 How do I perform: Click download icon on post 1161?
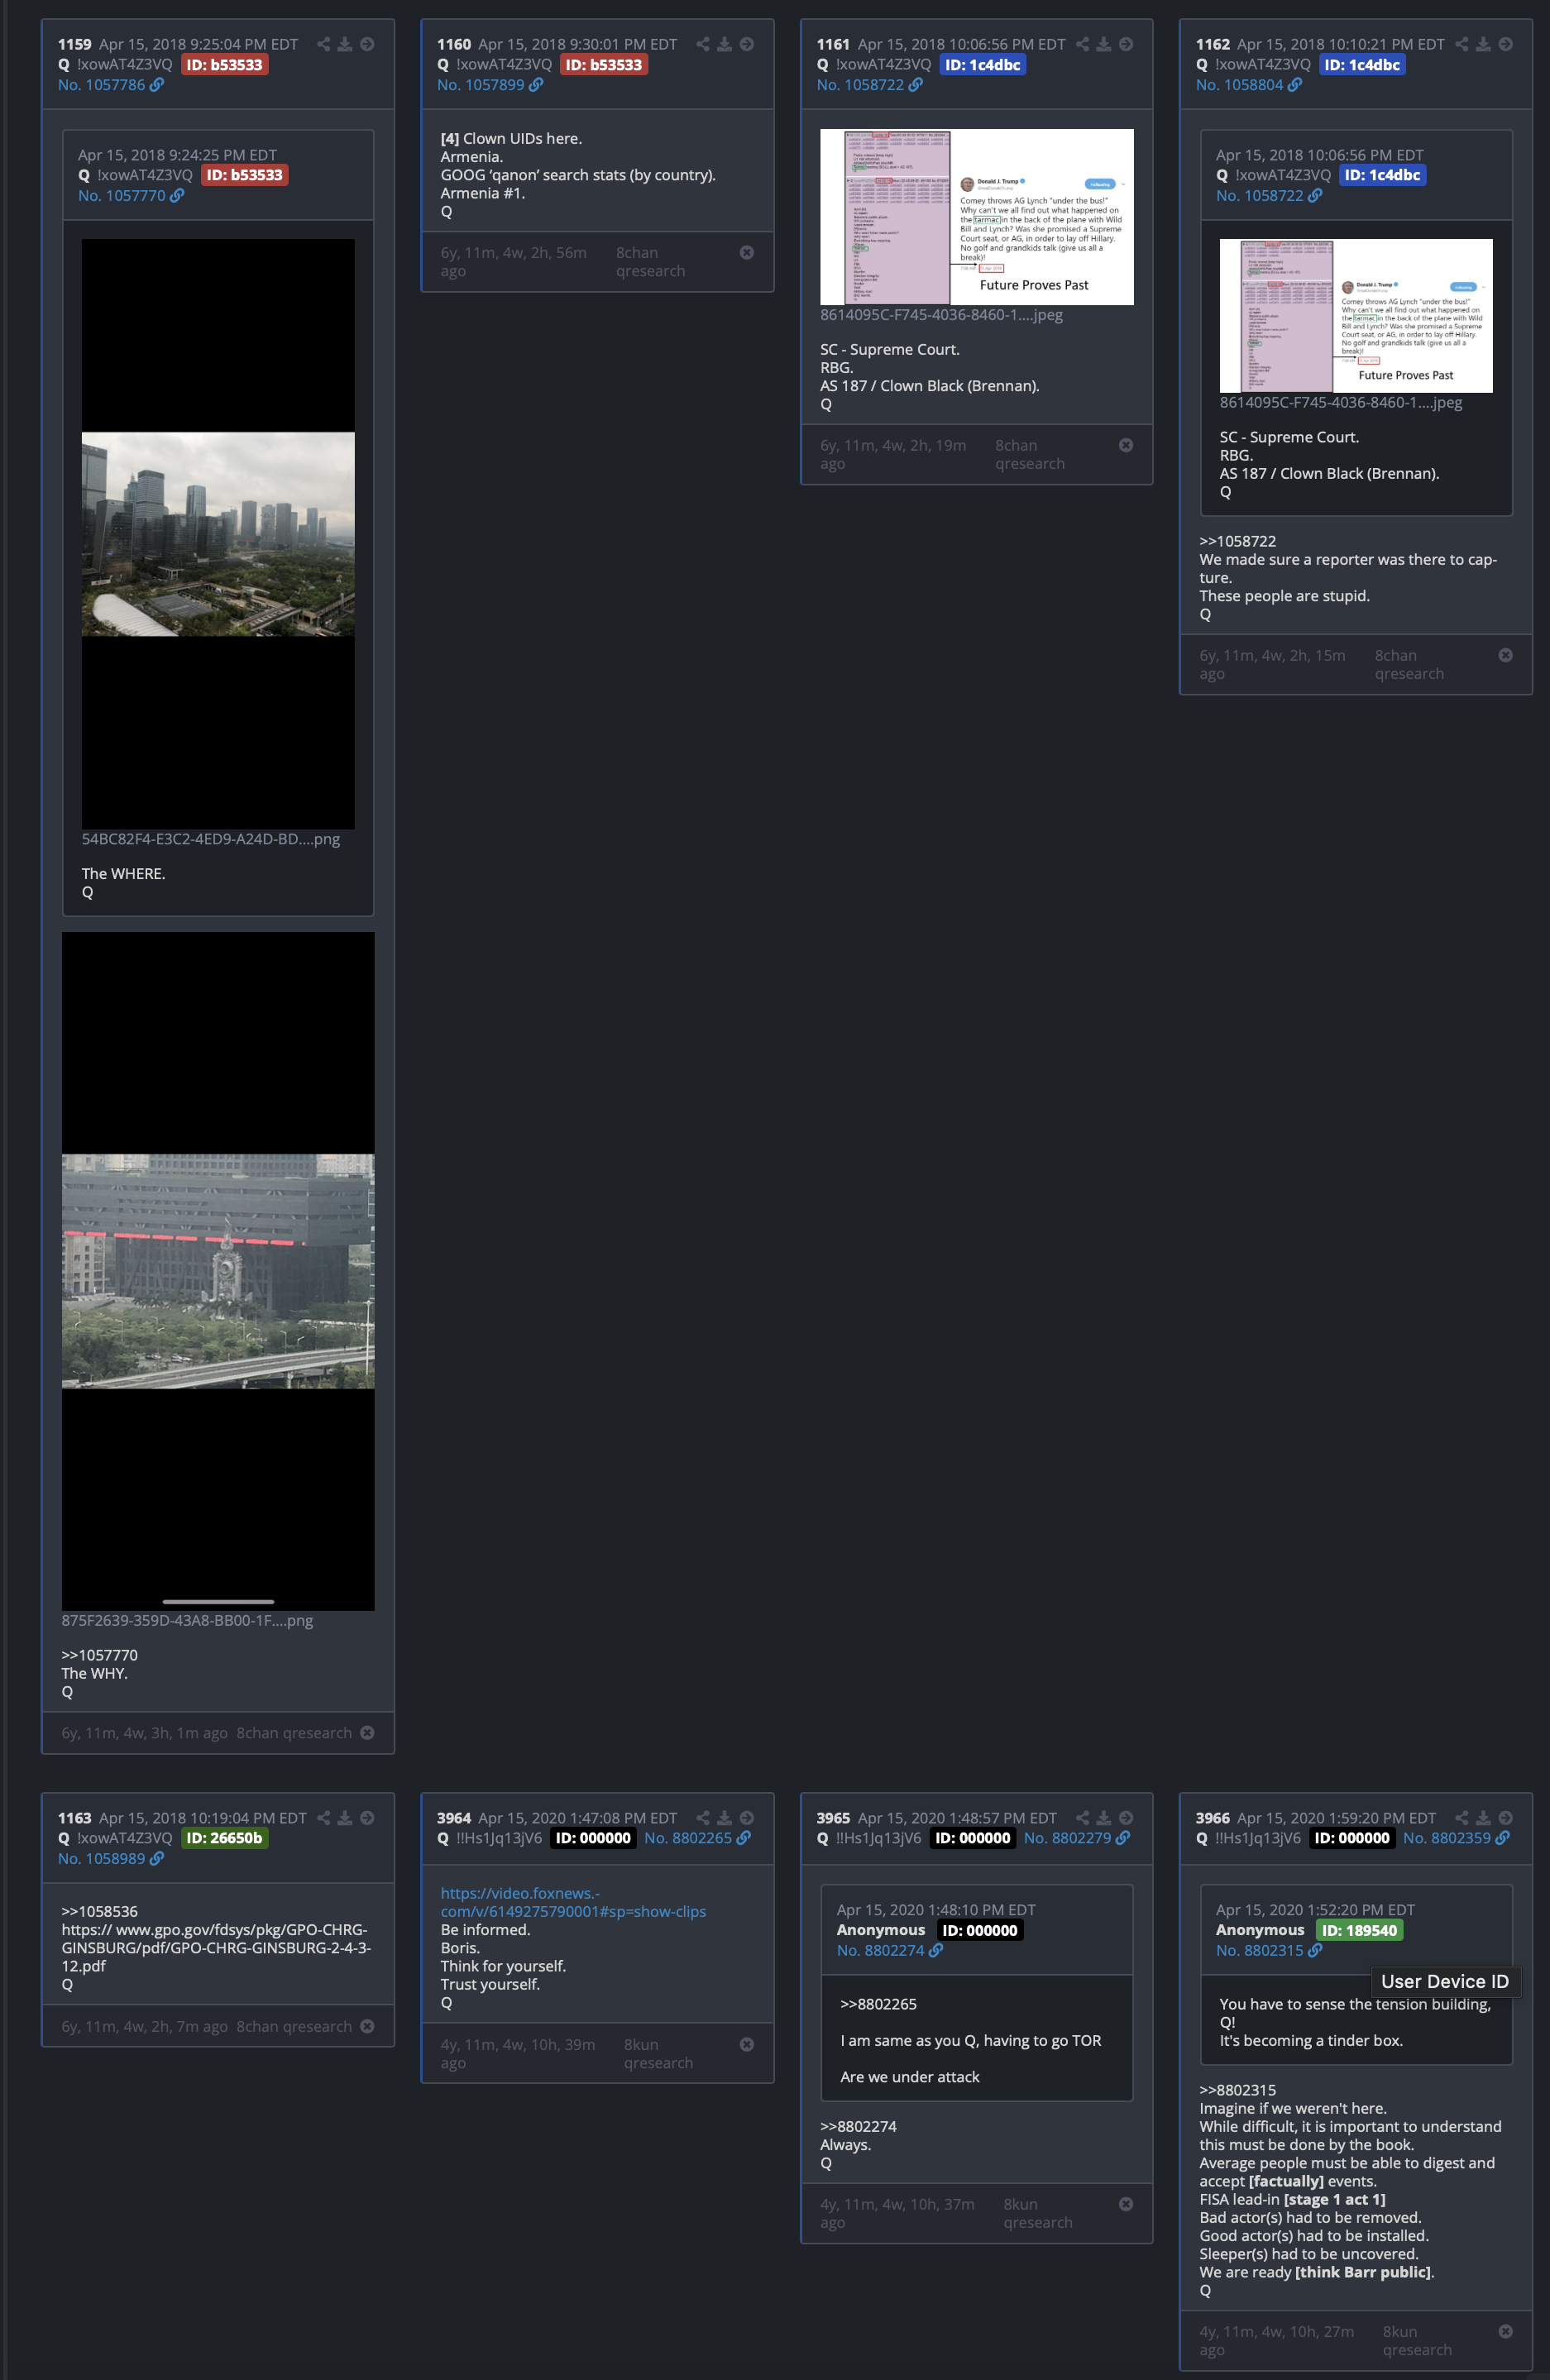(x=1104, y=44)
